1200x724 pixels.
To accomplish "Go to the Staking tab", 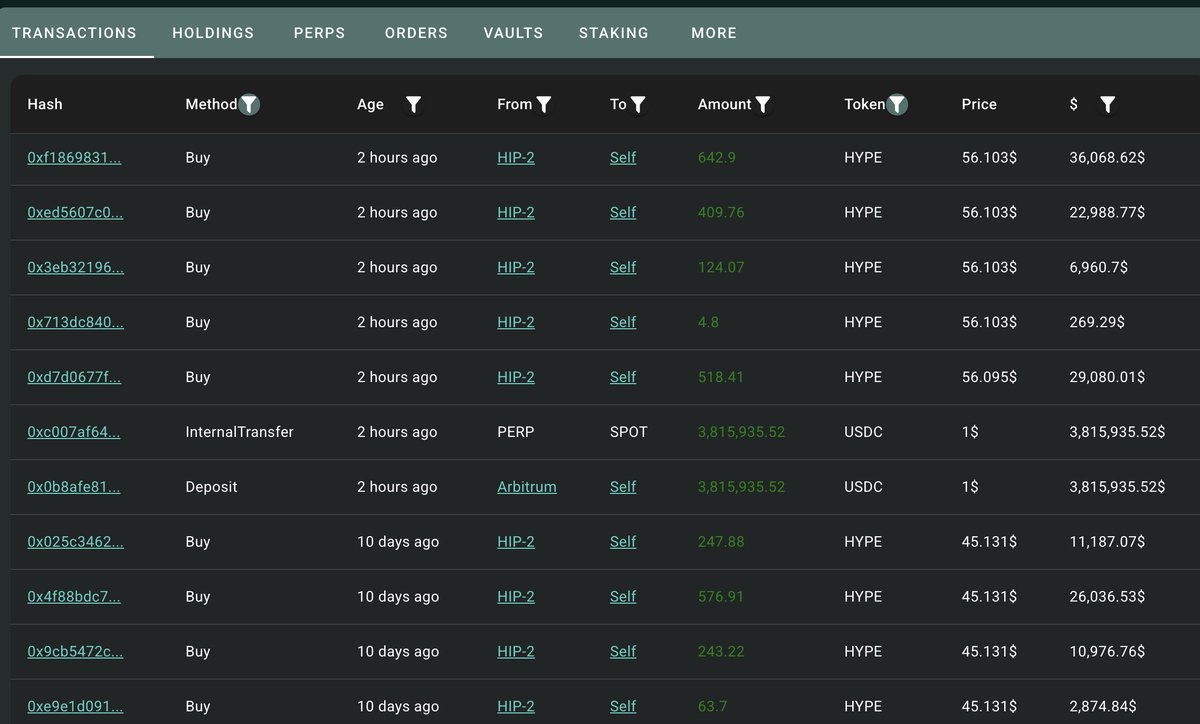I will pos(614,33).
